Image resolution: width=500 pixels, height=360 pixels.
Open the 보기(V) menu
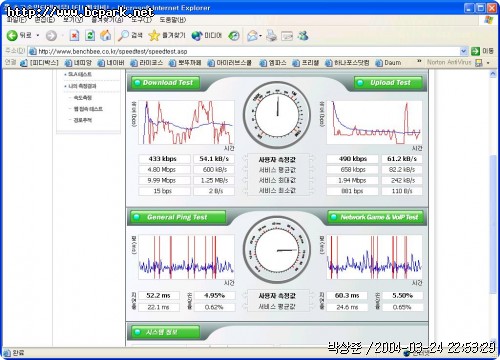[73, 20]
